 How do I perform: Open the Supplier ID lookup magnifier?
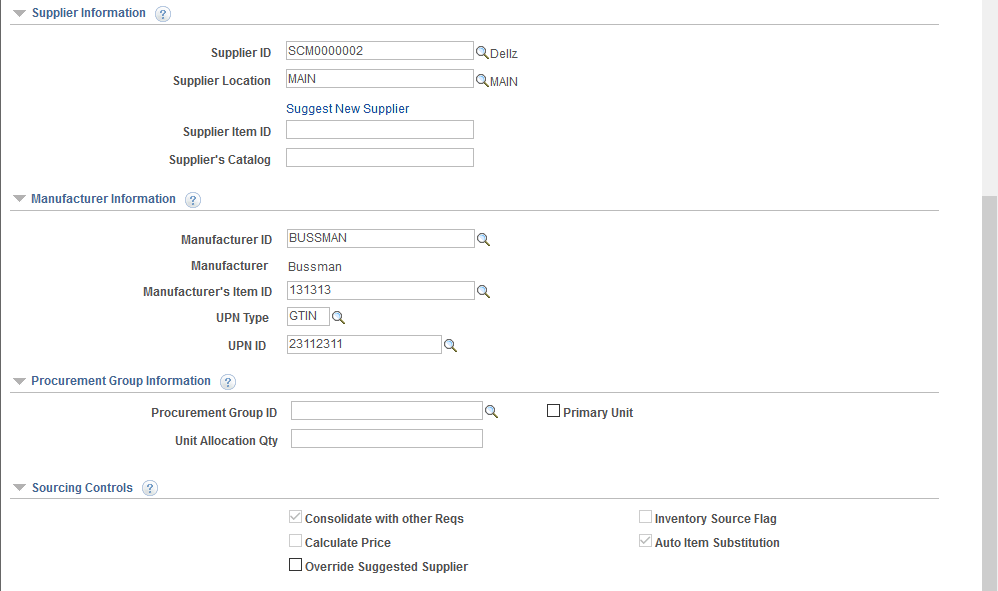point(482,51)
